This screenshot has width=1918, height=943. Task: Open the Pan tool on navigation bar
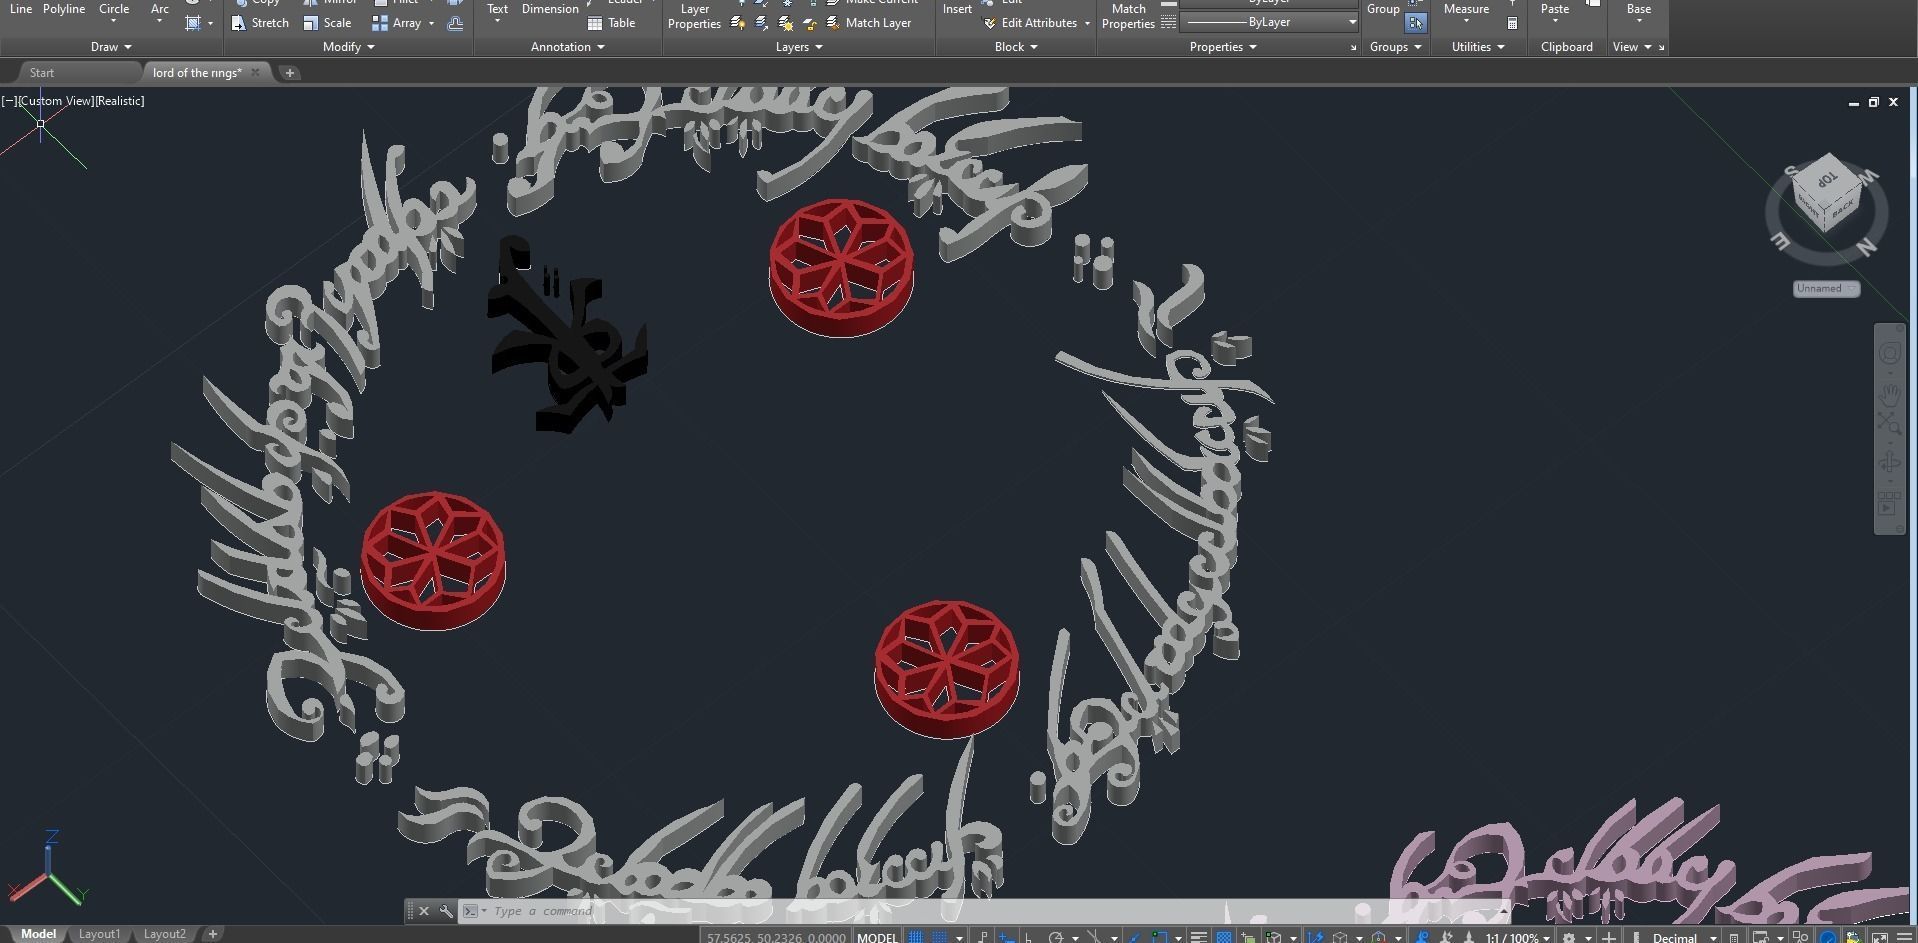coord(1889,393)
